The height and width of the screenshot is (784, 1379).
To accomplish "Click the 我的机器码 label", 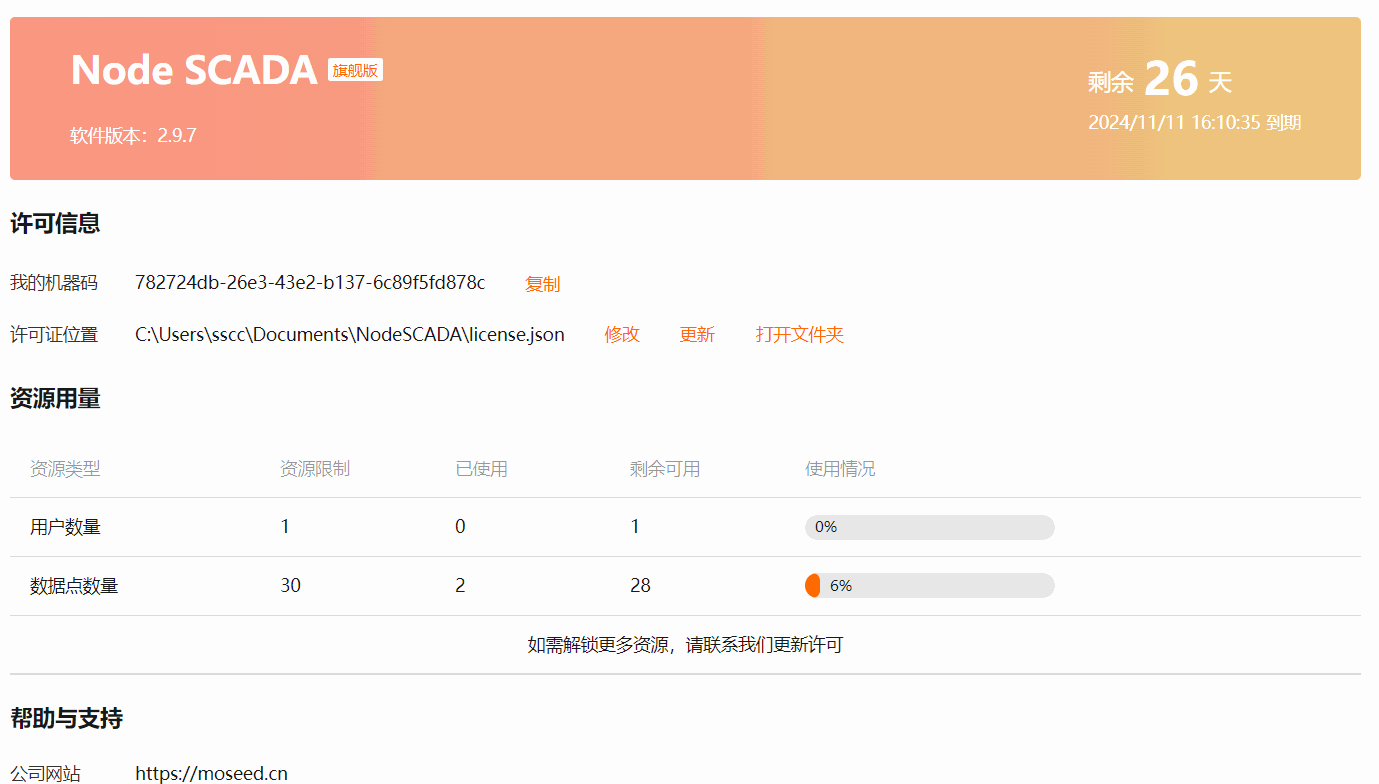I will [x=54, y=283].
